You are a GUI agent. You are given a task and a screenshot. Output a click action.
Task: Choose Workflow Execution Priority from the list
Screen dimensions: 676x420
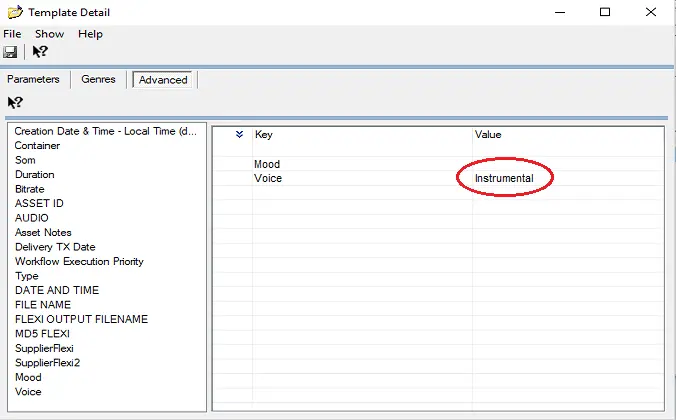(79, 261)
